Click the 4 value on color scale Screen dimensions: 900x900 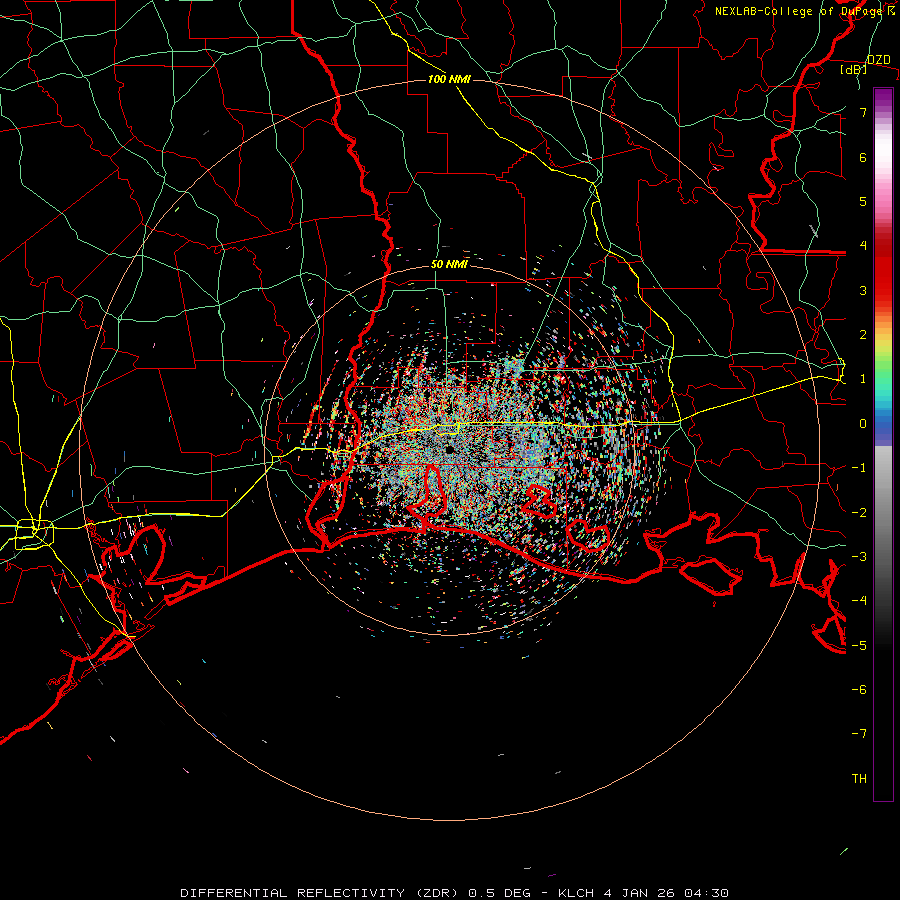(x=863, y=246)
